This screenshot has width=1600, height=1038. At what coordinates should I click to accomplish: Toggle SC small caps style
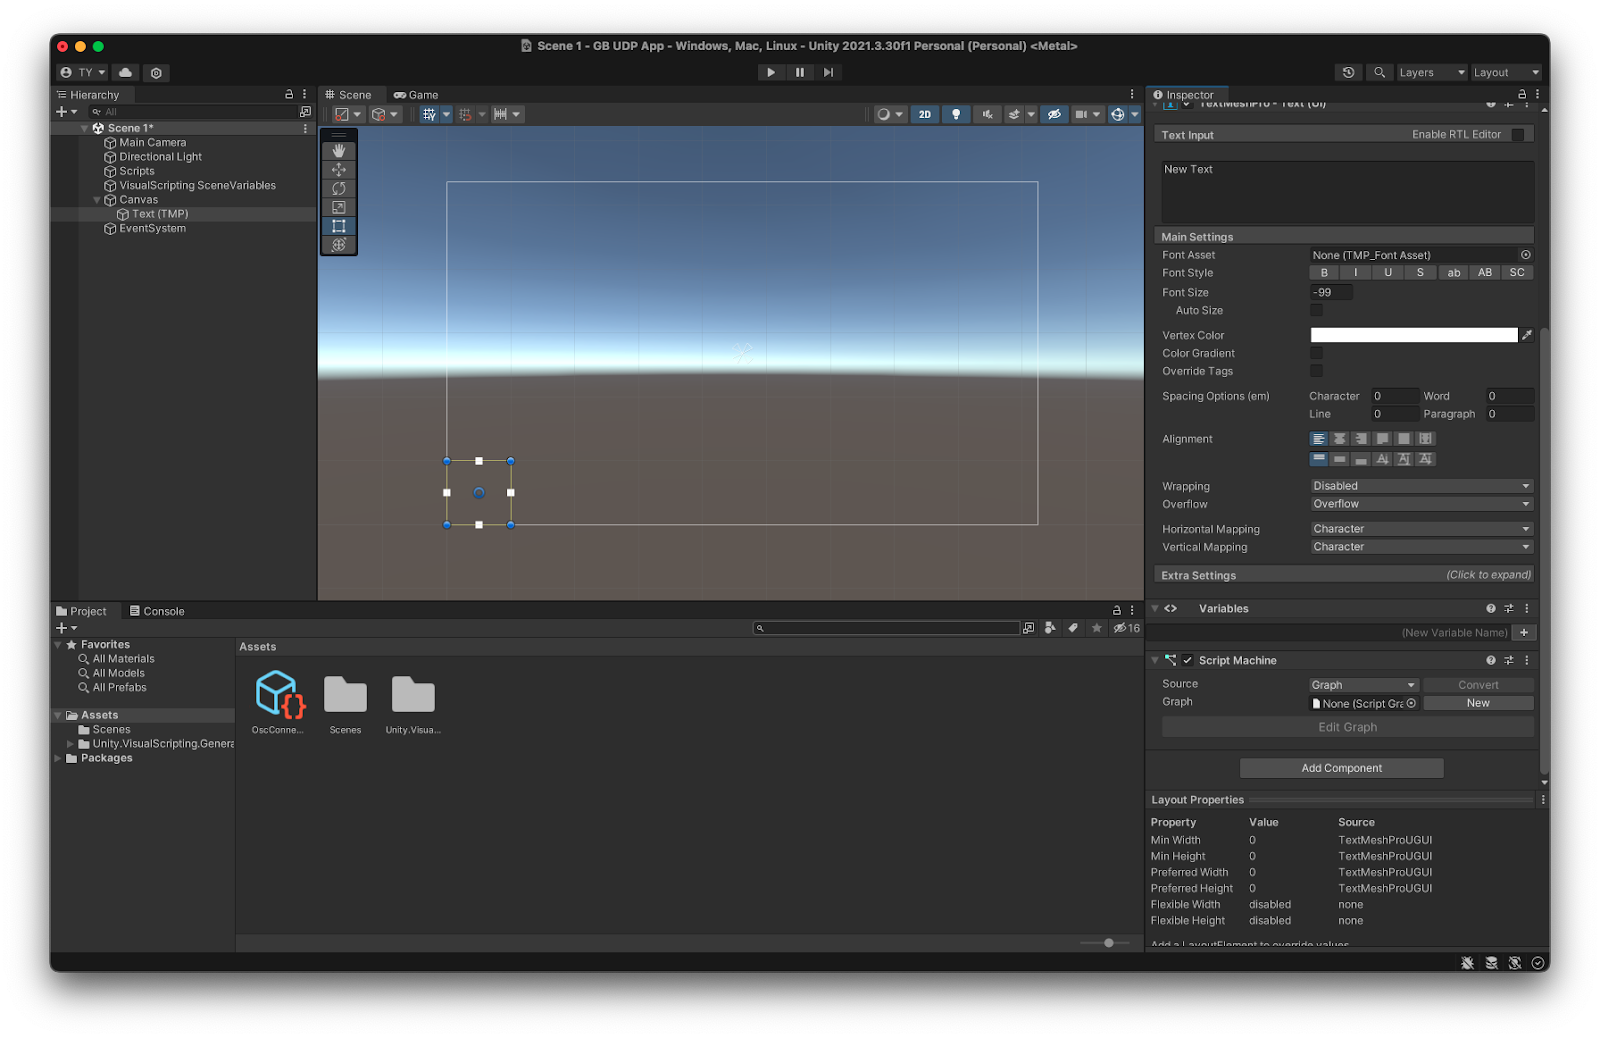tap(1517, 273)
